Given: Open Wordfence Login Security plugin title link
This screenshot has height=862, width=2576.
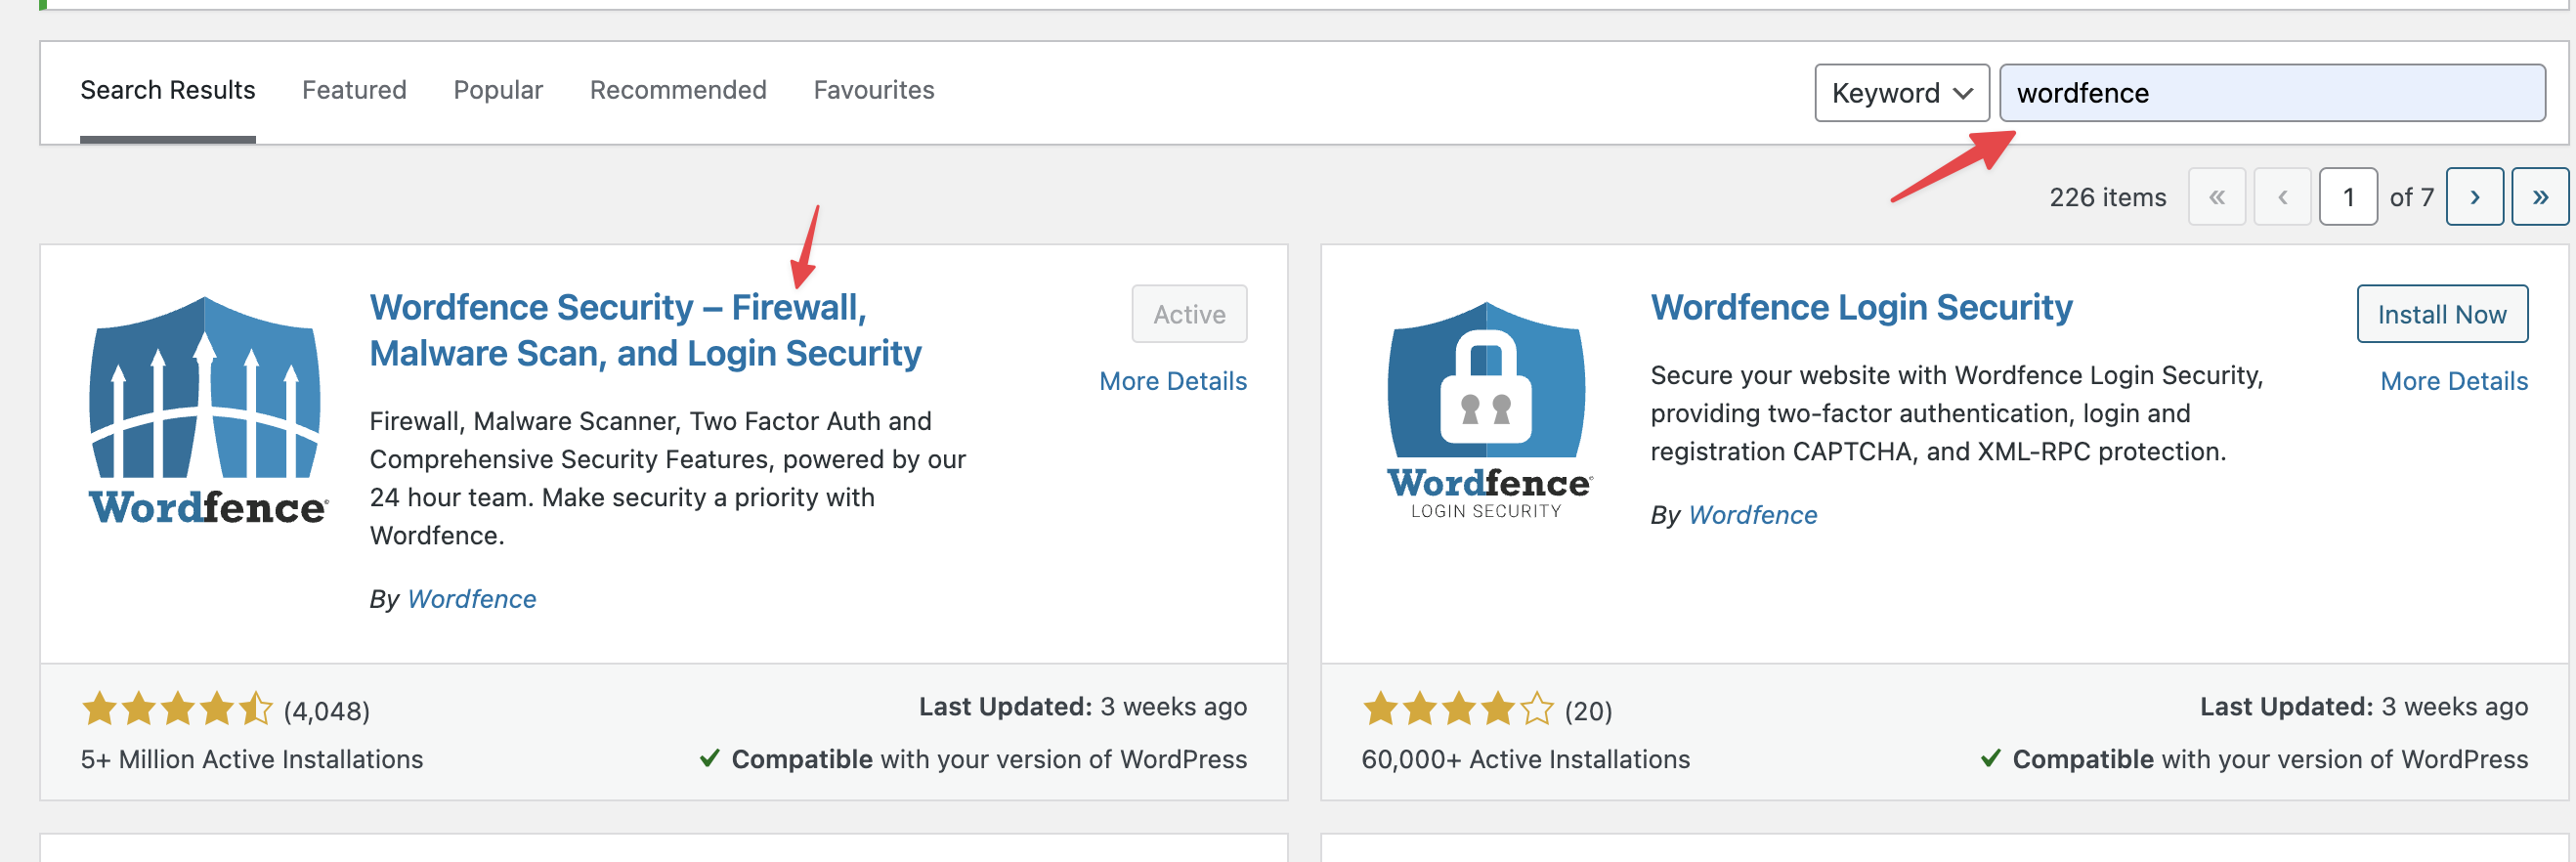Looking at the screenshot, I should click(1861, 307).
